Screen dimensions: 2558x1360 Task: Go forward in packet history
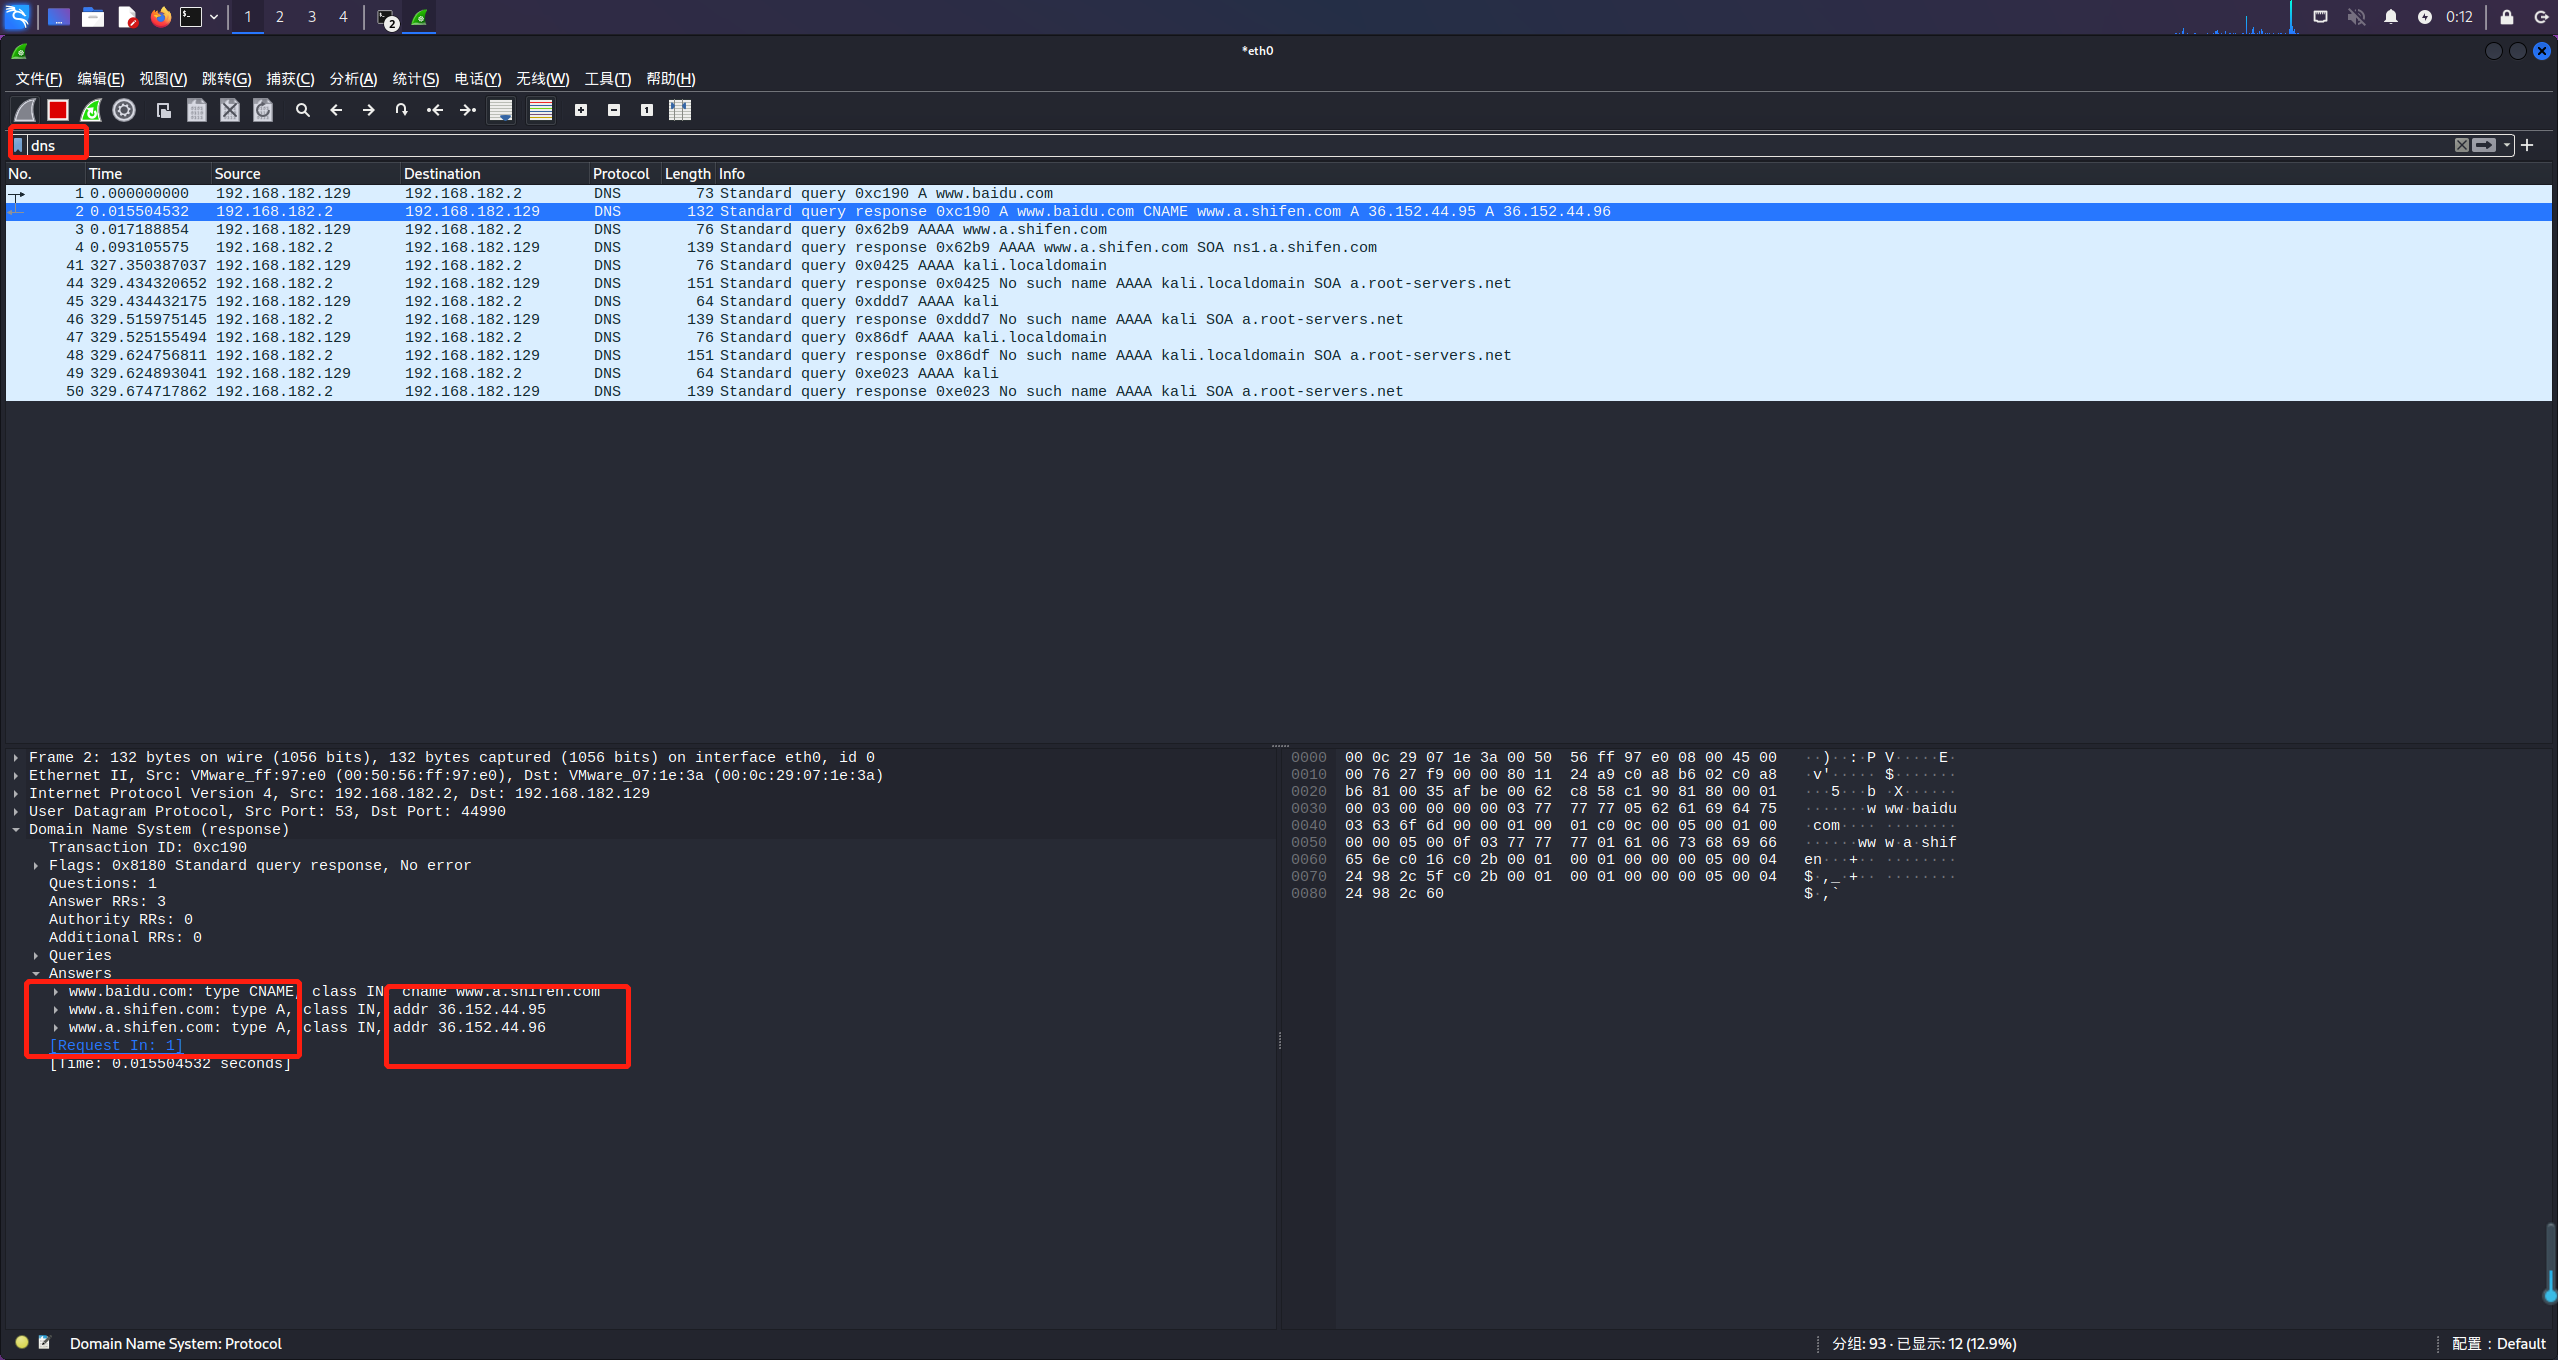(x=369, y=110)
